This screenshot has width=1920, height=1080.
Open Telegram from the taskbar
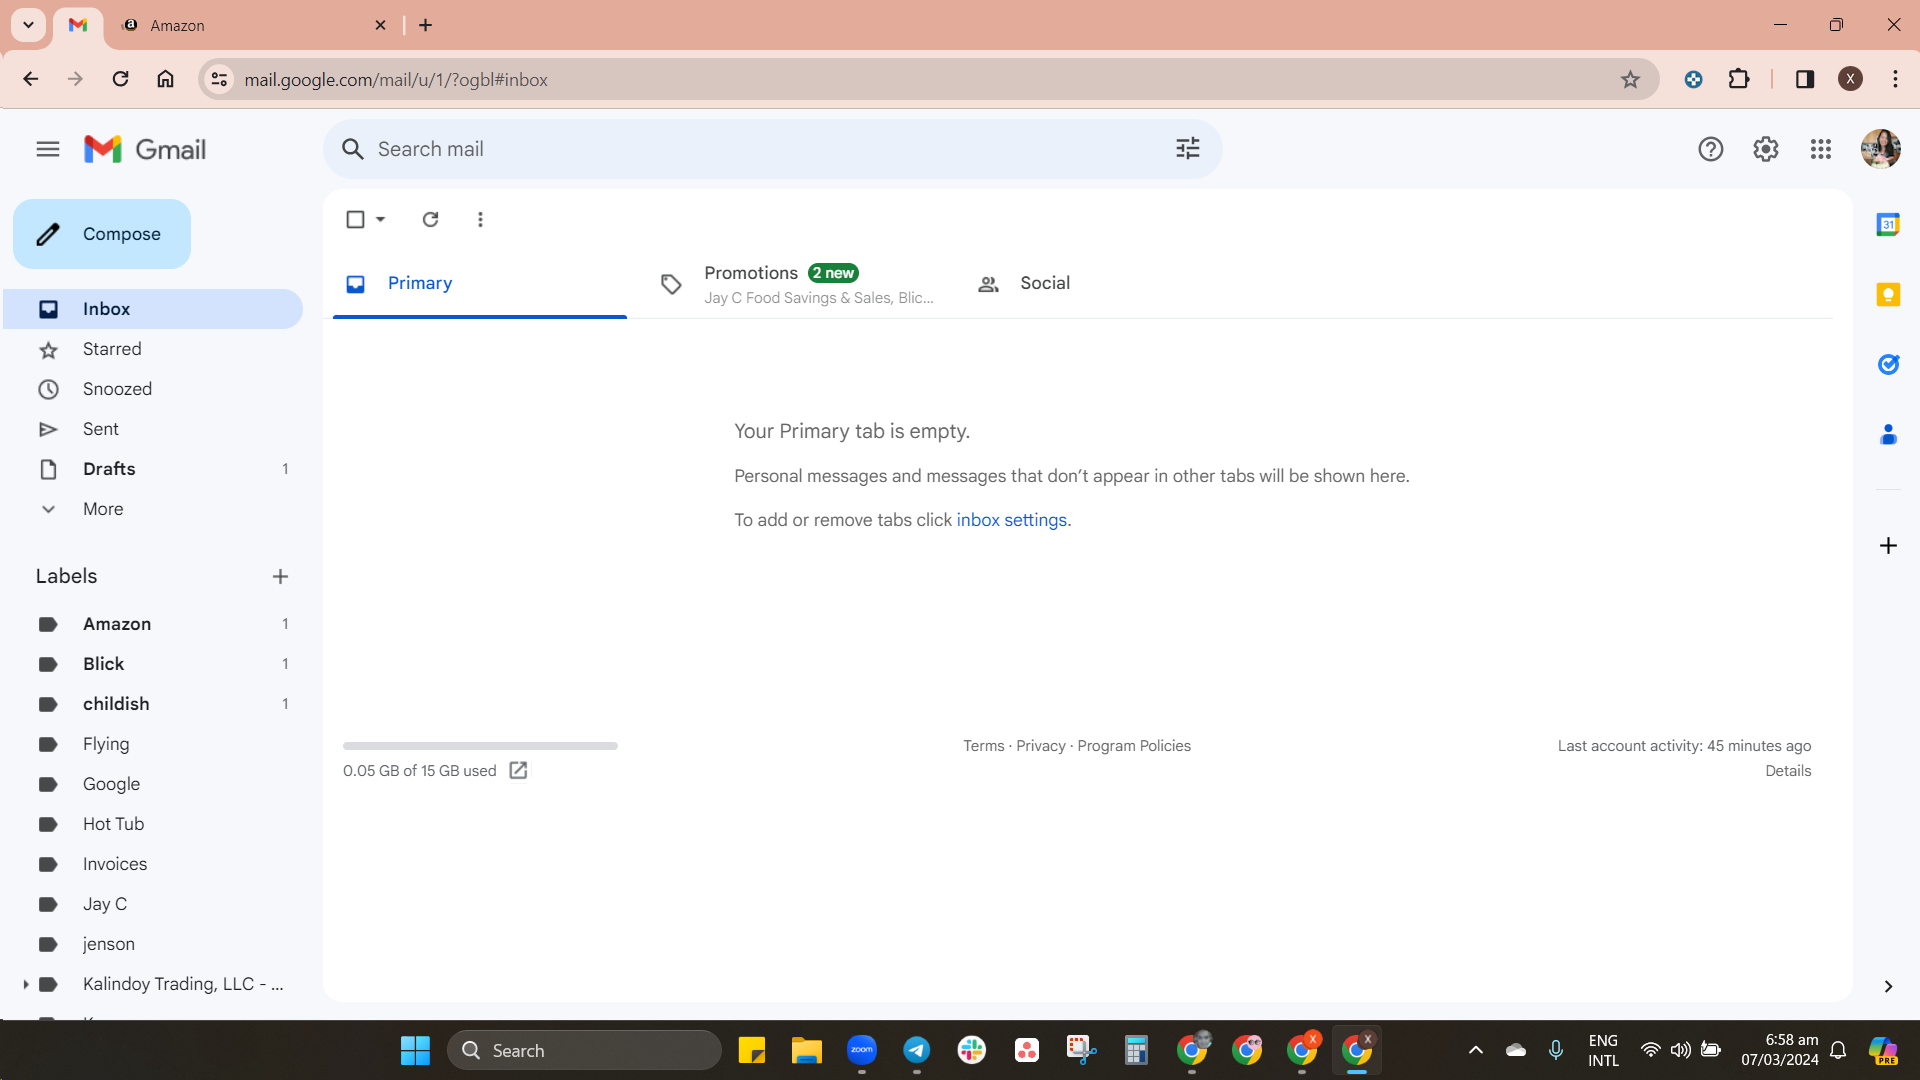pyautogui.click(x=916, y=1051)
